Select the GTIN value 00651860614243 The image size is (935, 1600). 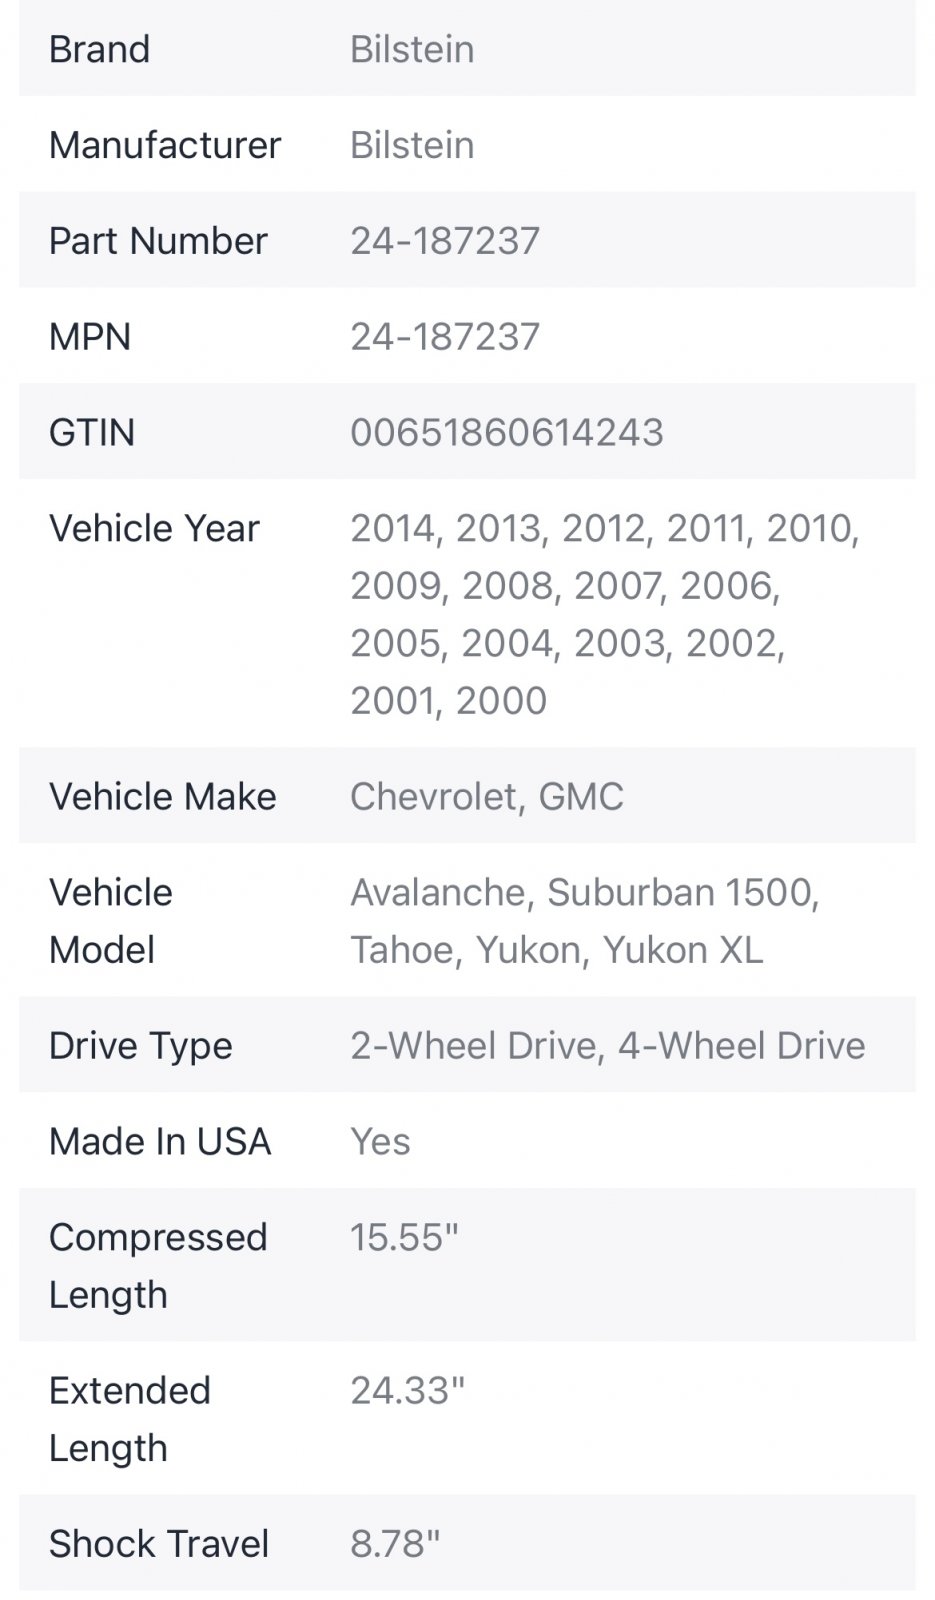click(507, 433)
